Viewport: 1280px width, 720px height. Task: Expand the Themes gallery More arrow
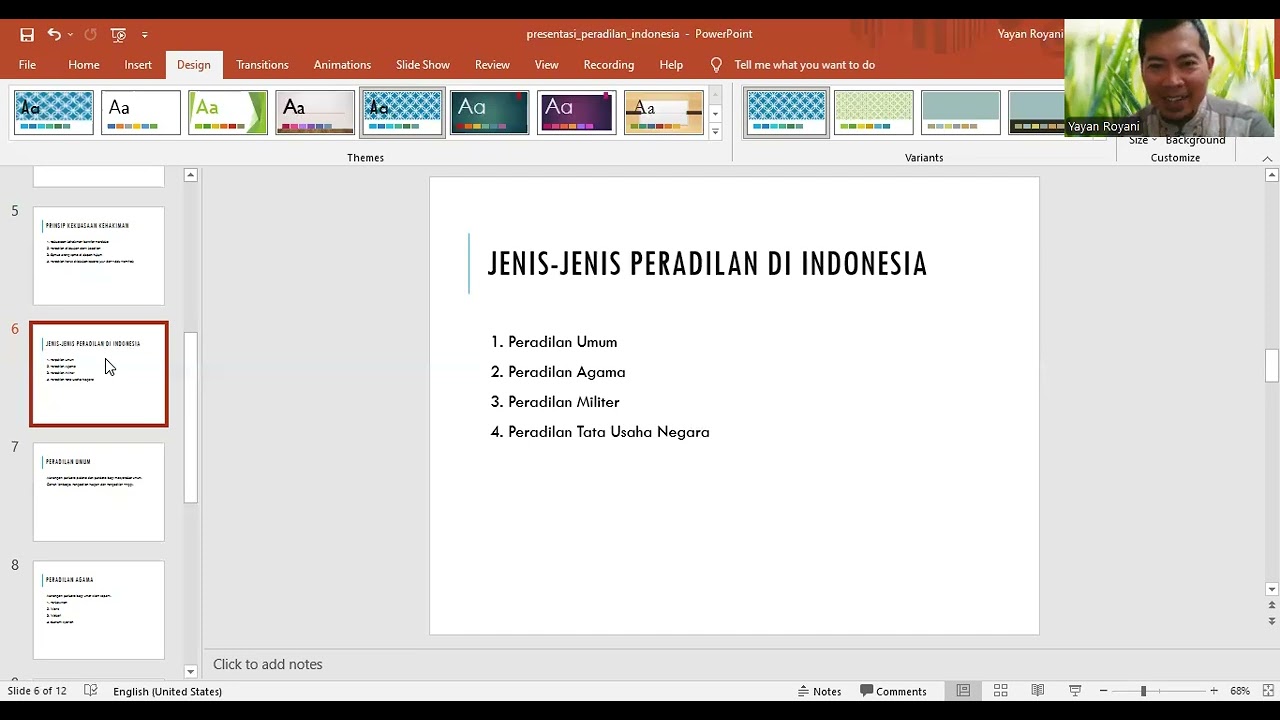715,131
